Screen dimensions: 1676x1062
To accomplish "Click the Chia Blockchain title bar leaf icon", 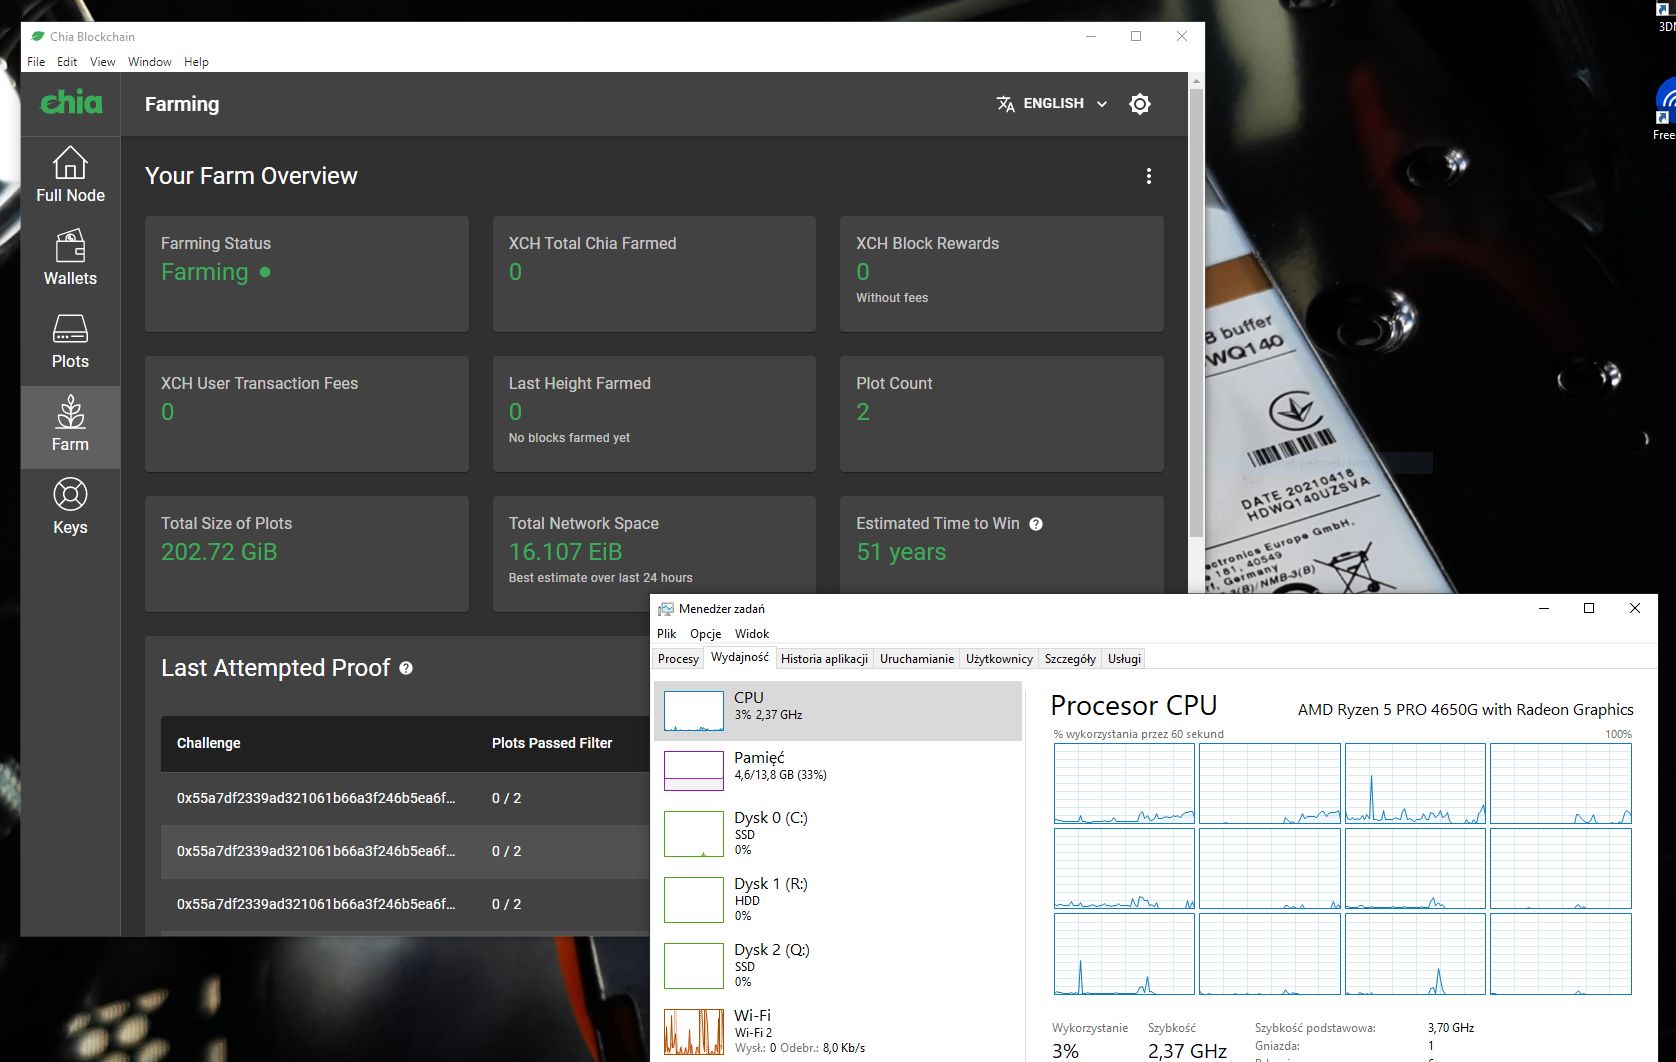I will point(37,36).
